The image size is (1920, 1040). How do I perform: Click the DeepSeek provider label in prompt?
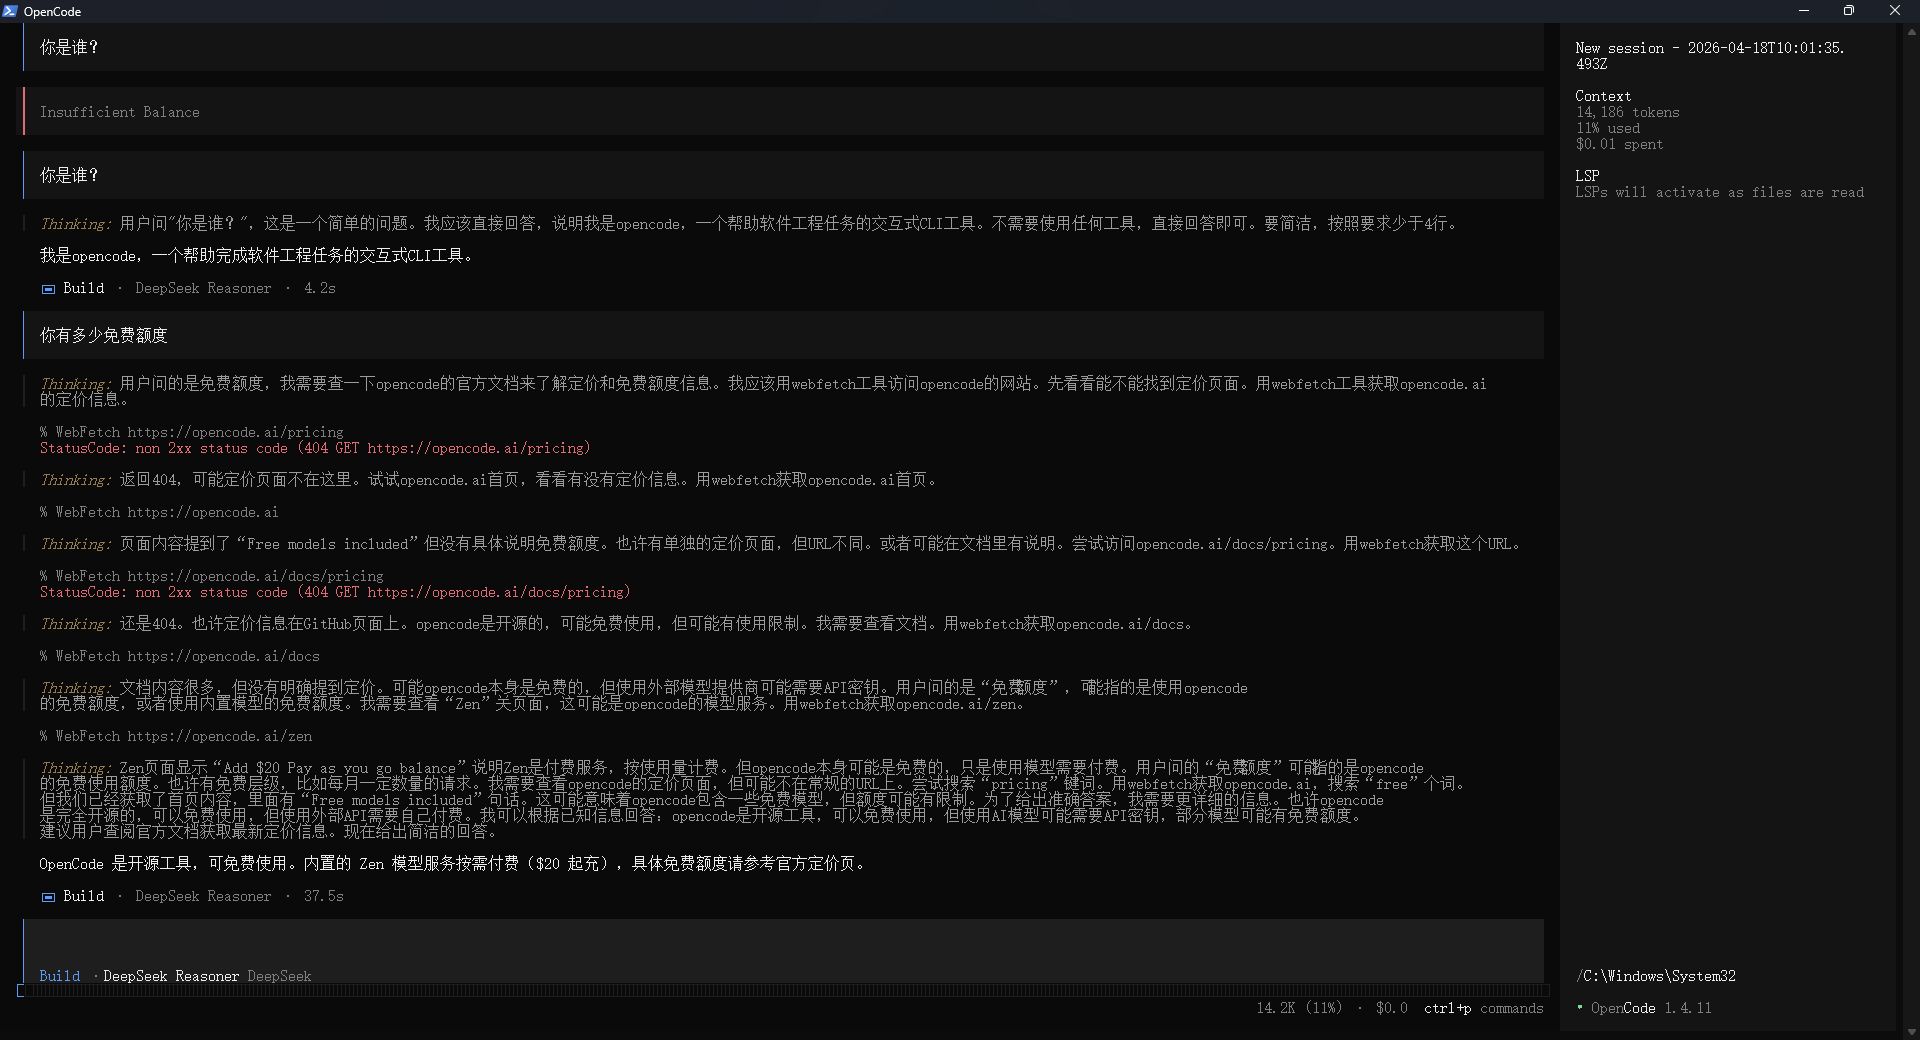pos(279,976)
